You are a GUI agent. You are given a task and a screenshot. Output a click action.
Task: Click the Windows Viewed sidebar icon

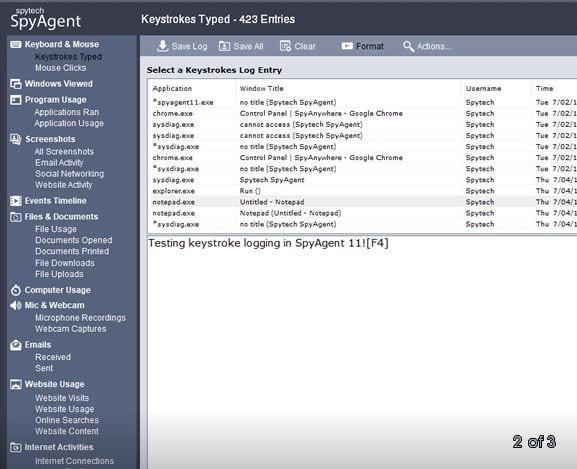[16, 84]
